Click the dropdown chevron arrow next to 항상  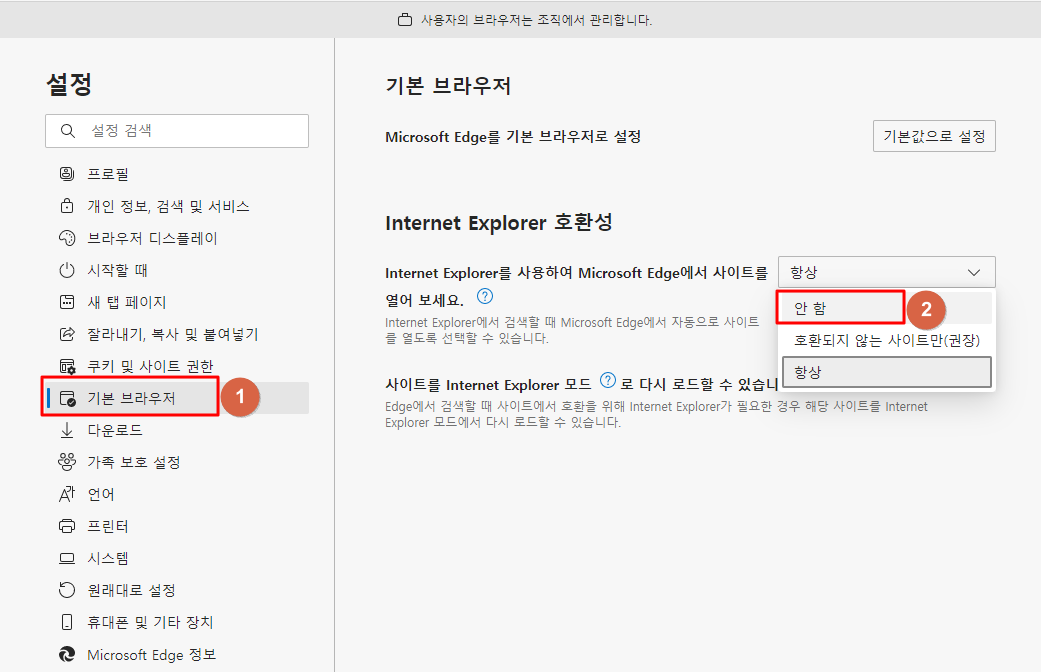(x=974, y=272)
